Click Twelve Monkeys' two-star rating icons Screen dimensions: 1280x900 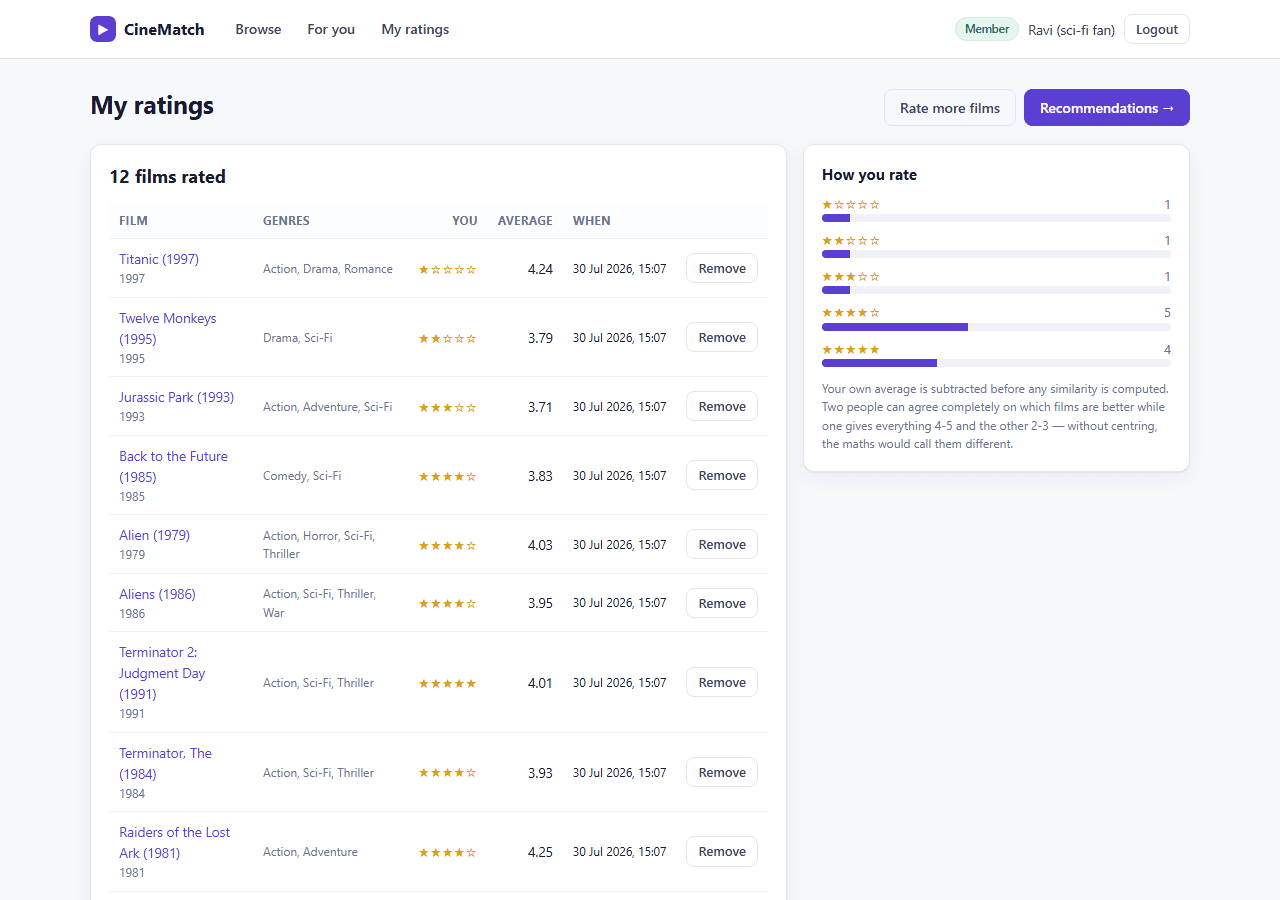447,338
